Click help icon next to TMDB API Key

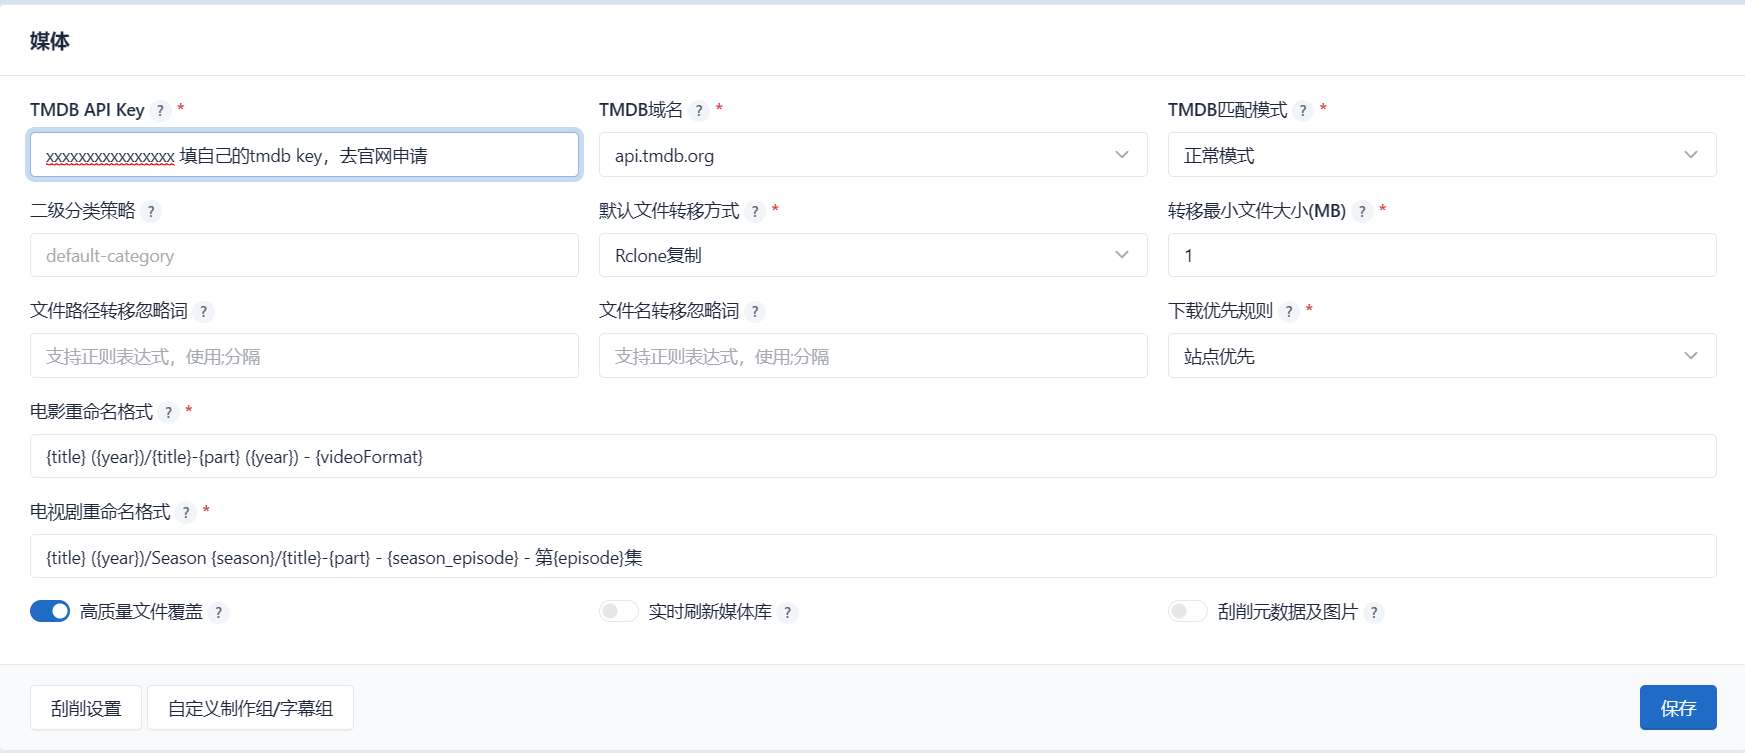pos(160,111)
